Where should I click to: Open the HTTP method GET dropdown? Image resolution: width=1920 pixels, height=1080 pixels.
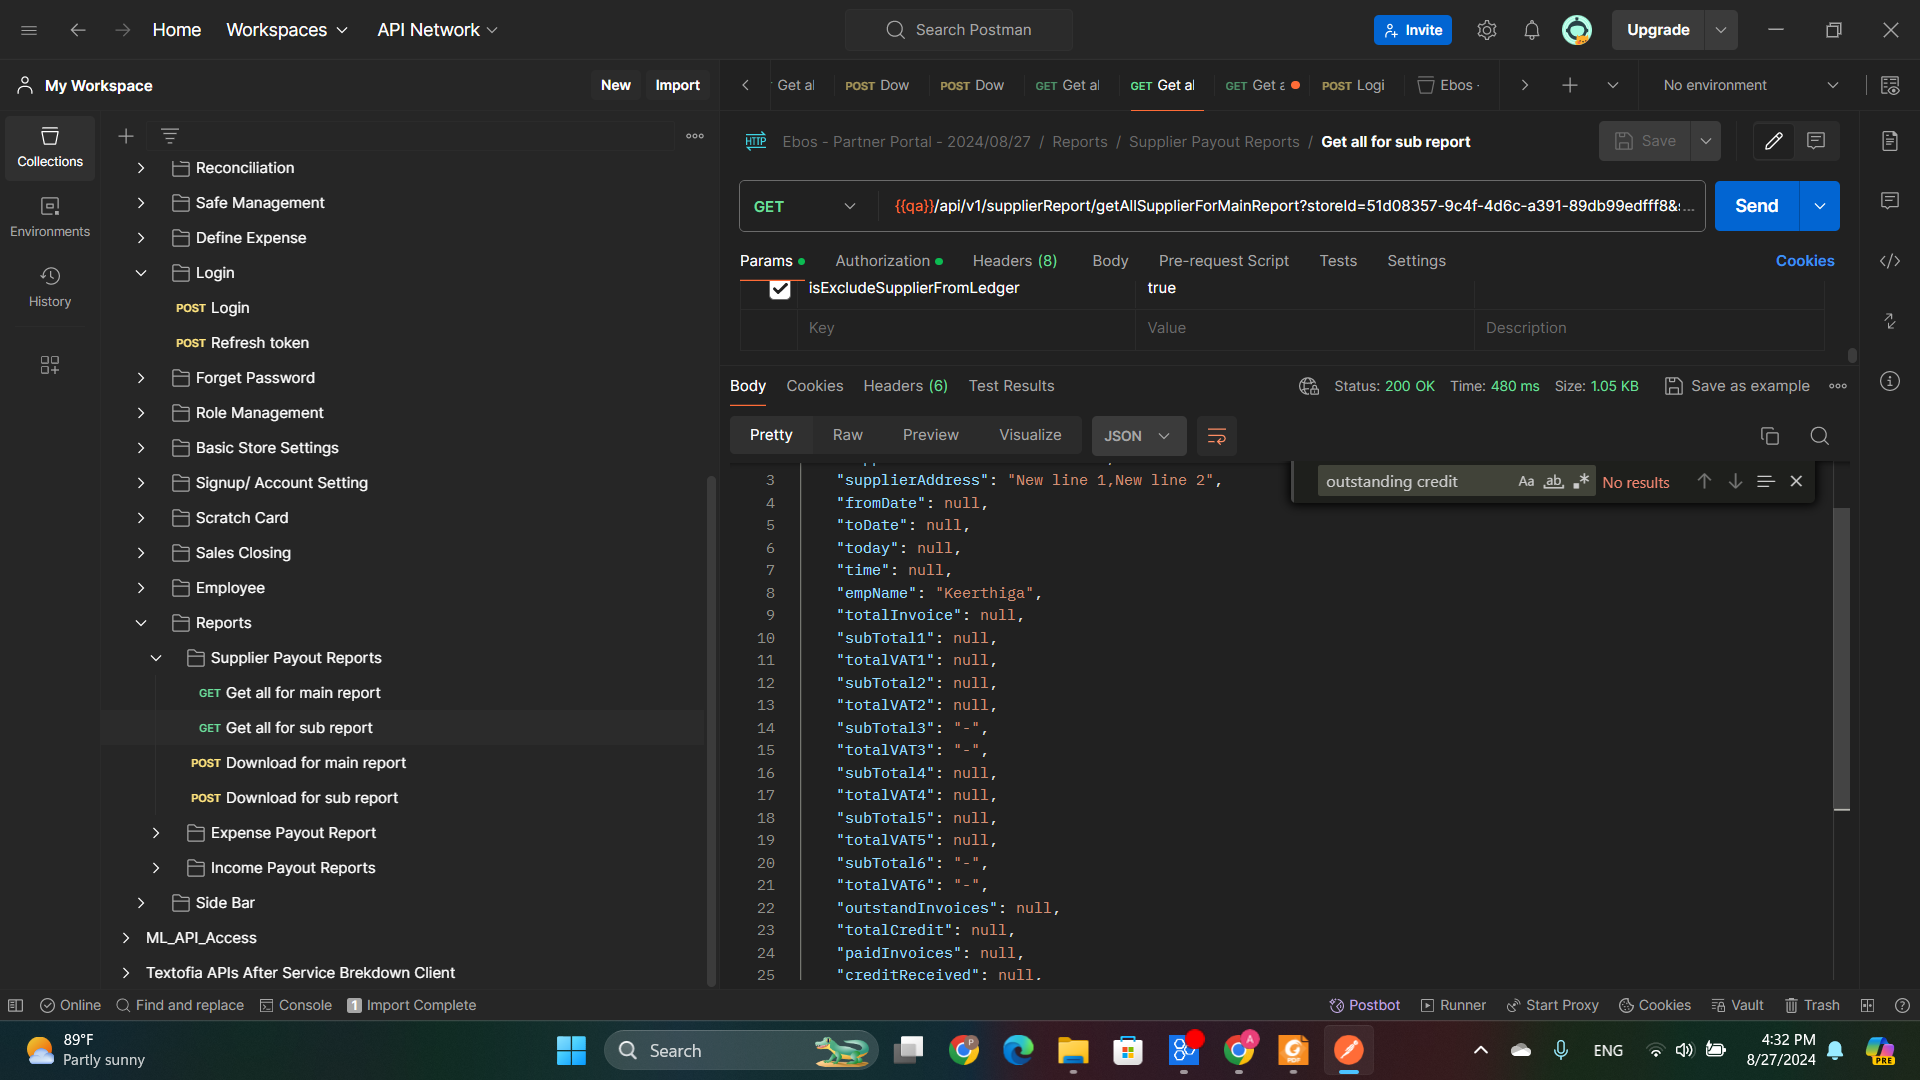805,206
